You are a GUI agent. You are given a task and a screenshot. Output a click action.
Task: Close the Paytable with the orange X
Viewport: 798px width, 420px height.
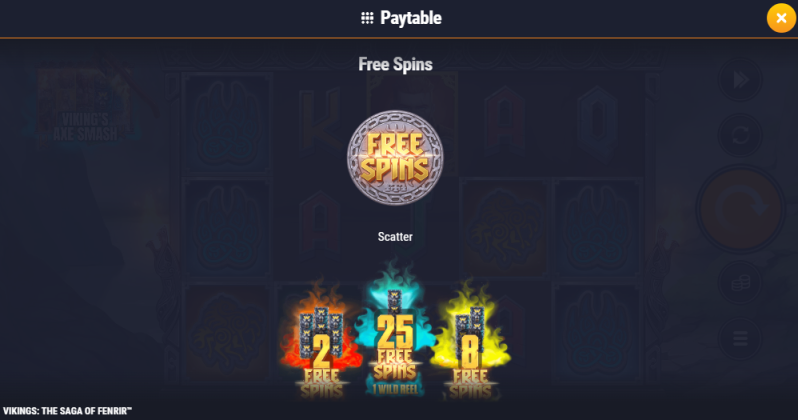(781, 18)
